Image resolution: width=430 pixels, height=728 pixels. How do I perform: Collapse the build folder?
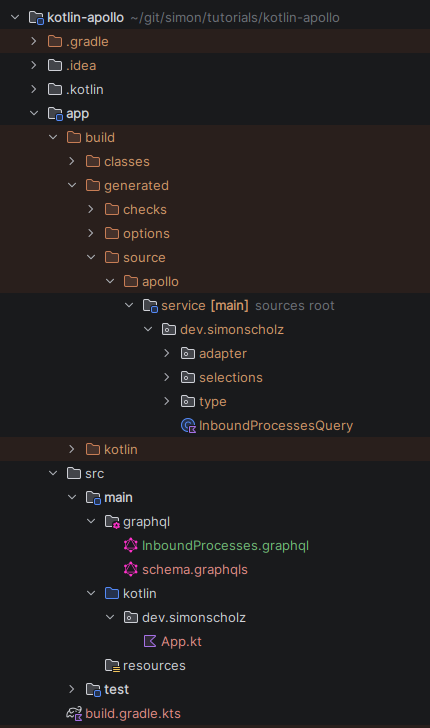point(53,137)
